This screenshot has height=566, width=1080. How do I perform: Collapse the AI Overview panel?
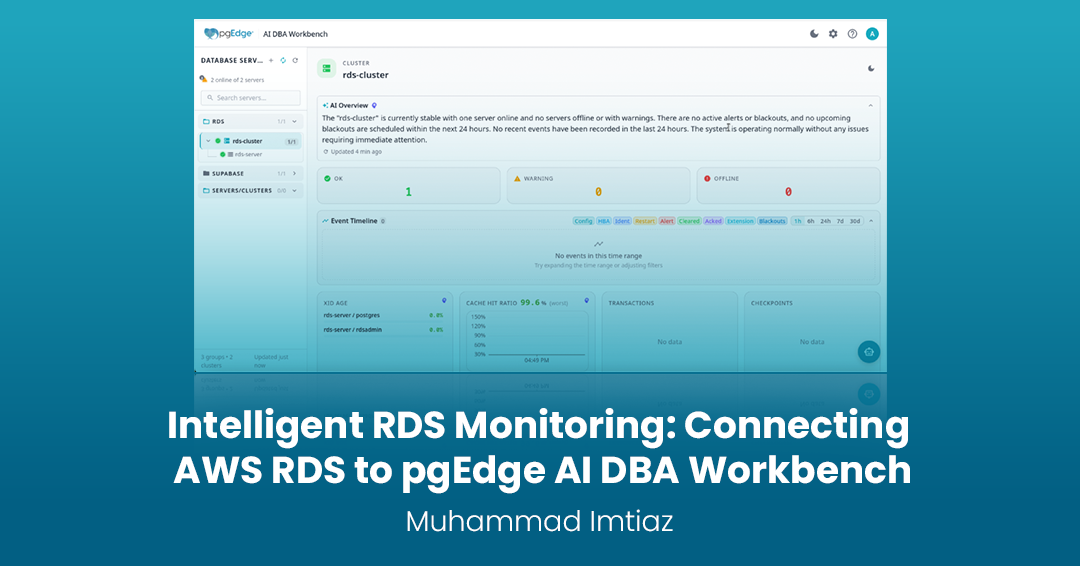pos(871,105)
